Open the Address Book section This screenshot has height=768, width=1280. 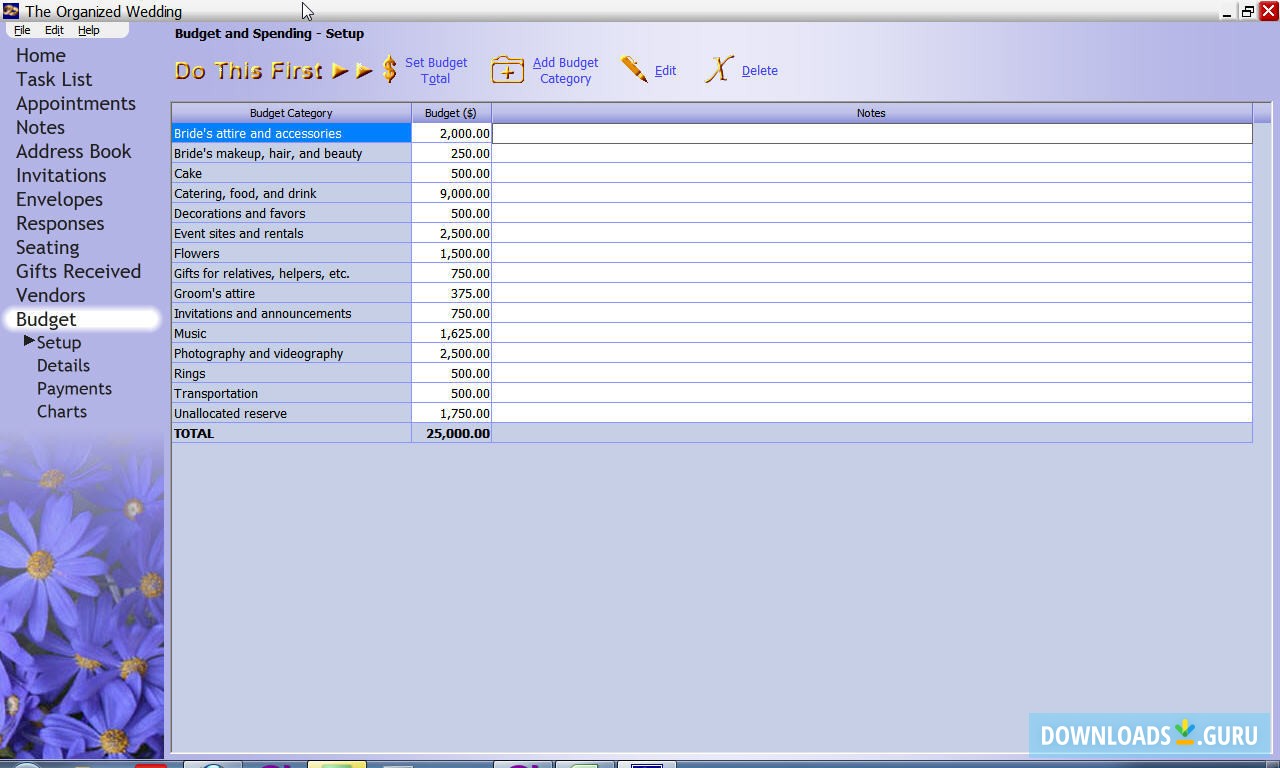[x=73, y=151]
